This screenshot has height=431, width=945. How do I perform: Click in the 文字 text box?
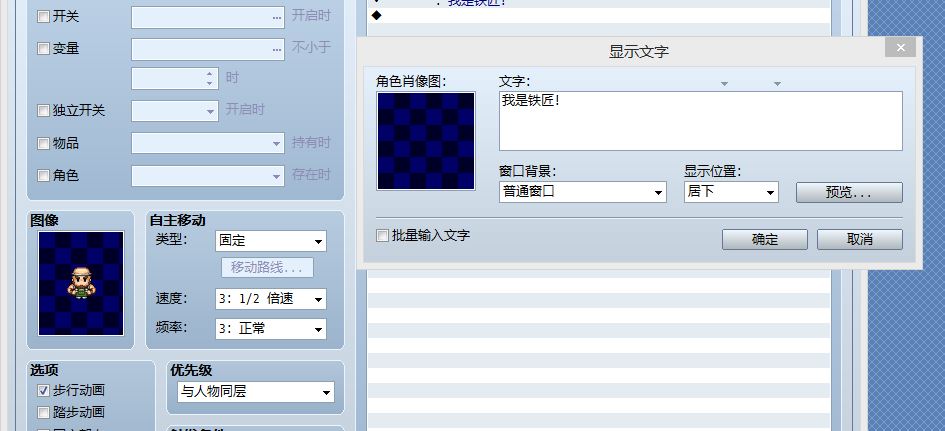click(x=701, y=121)
